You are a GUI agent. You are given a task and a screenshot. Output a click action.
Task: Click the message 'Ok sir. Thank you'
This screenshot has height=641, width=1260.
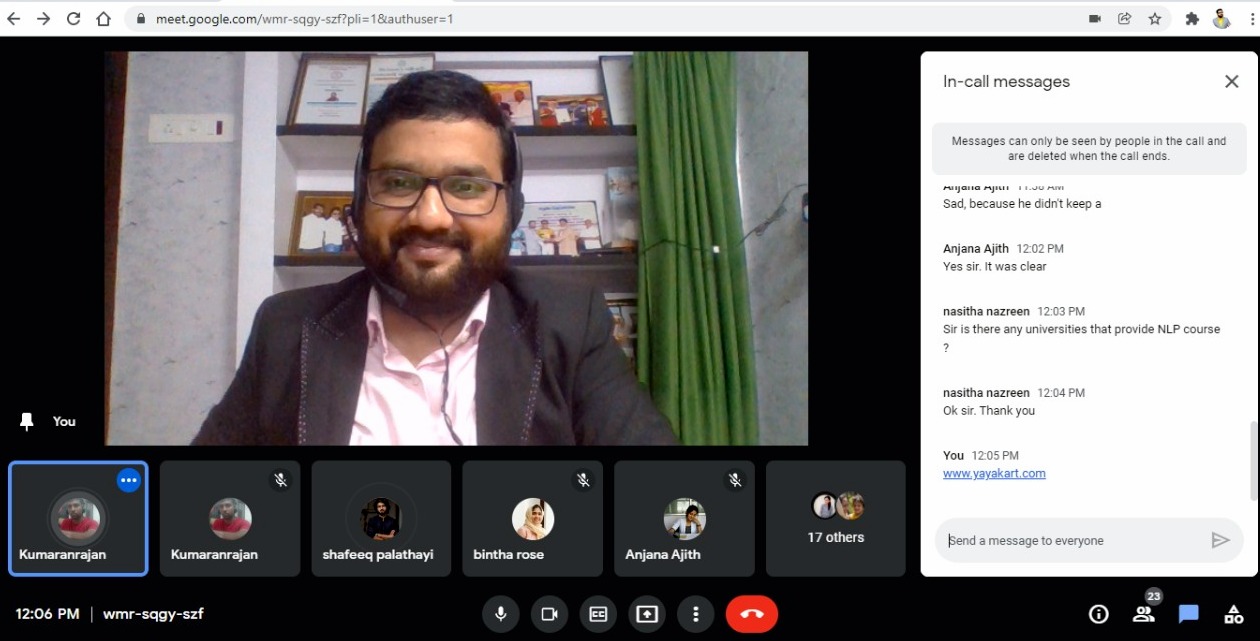(x=989, y=411)
